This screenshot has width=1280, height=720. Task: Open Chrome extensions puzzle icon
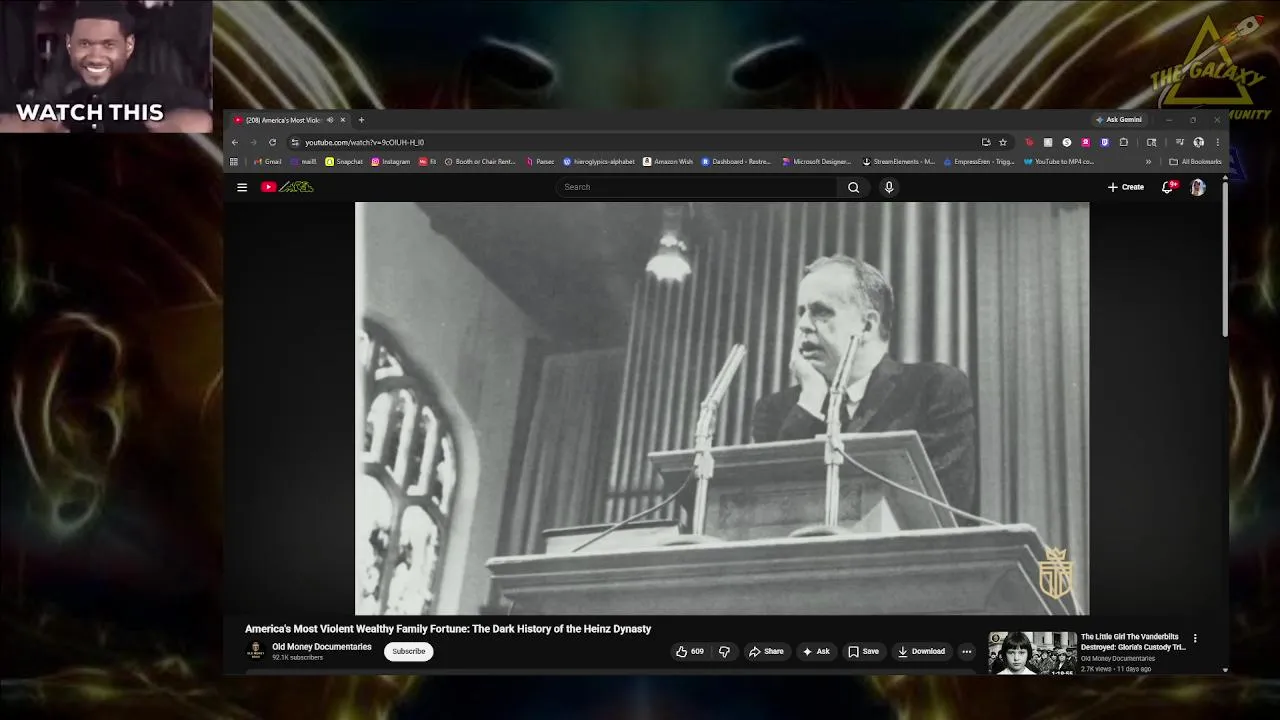point(1124,142)
